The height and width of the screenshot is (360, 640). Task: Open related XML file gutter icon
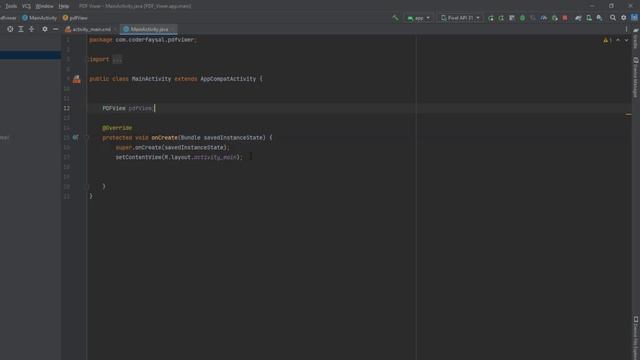pyautogui.click(x=76, y=79)
